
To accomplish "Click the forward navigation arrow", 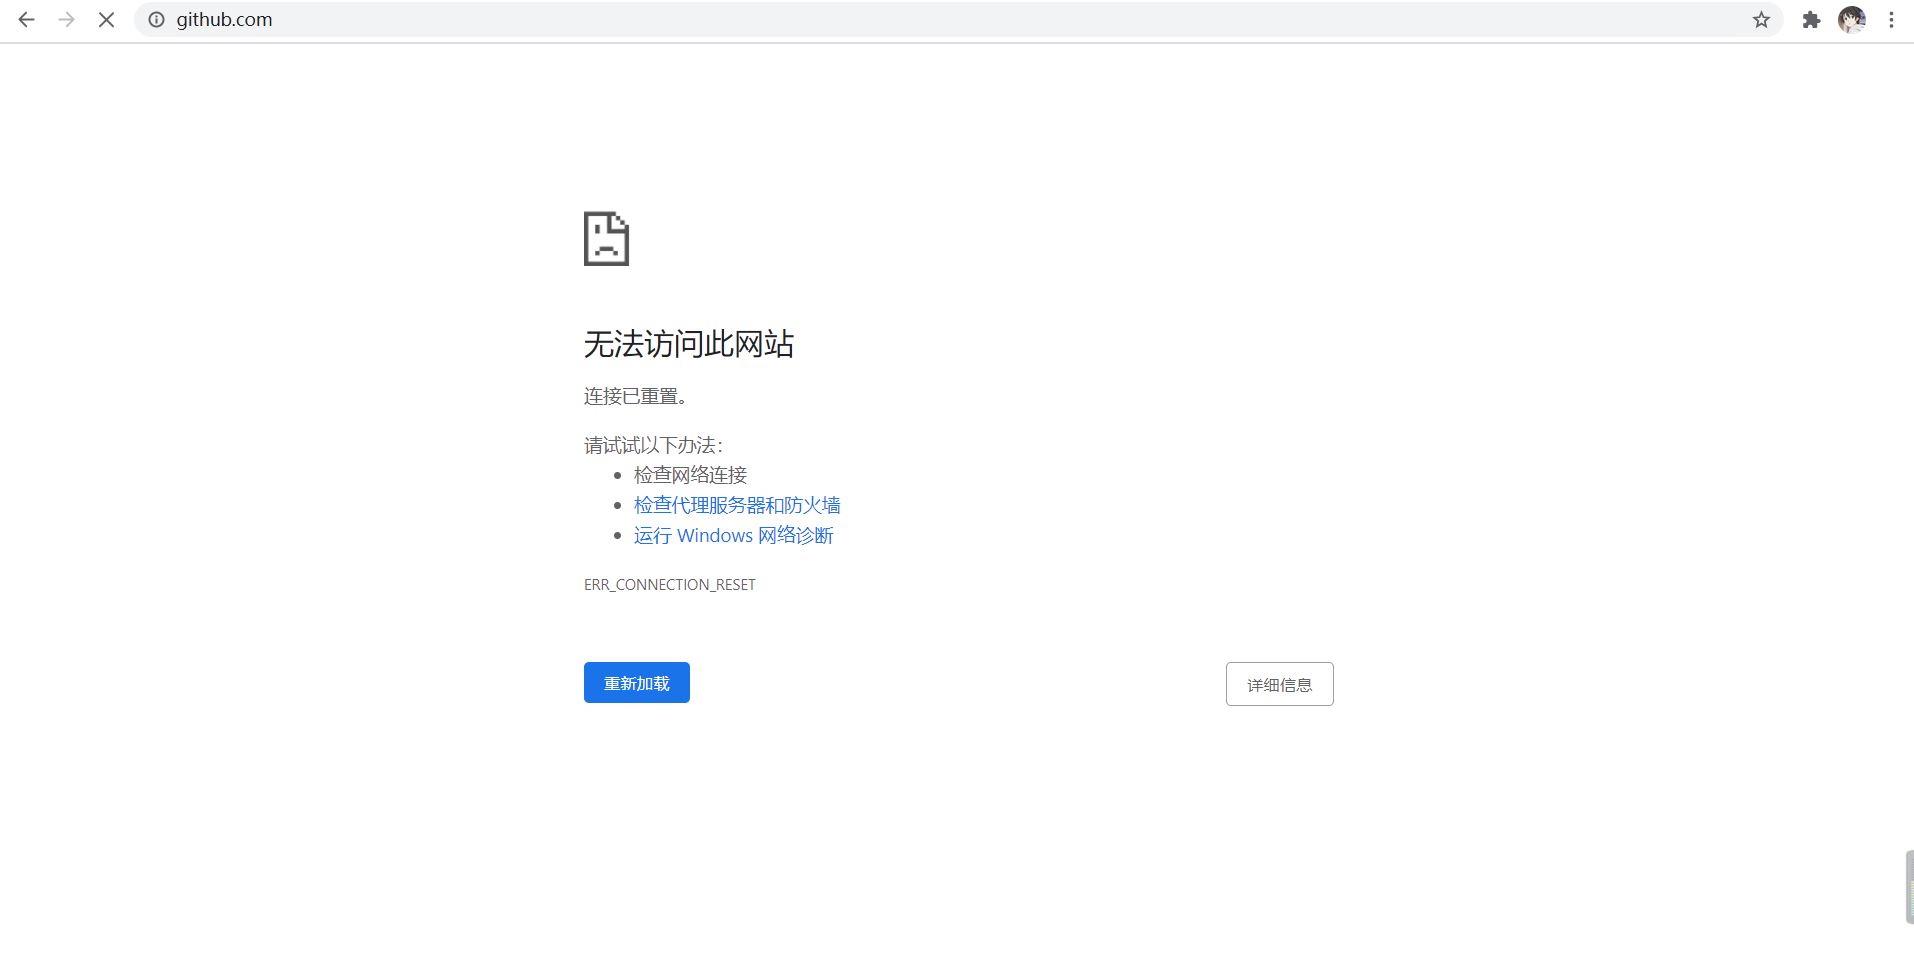I will tap(66, 20).
